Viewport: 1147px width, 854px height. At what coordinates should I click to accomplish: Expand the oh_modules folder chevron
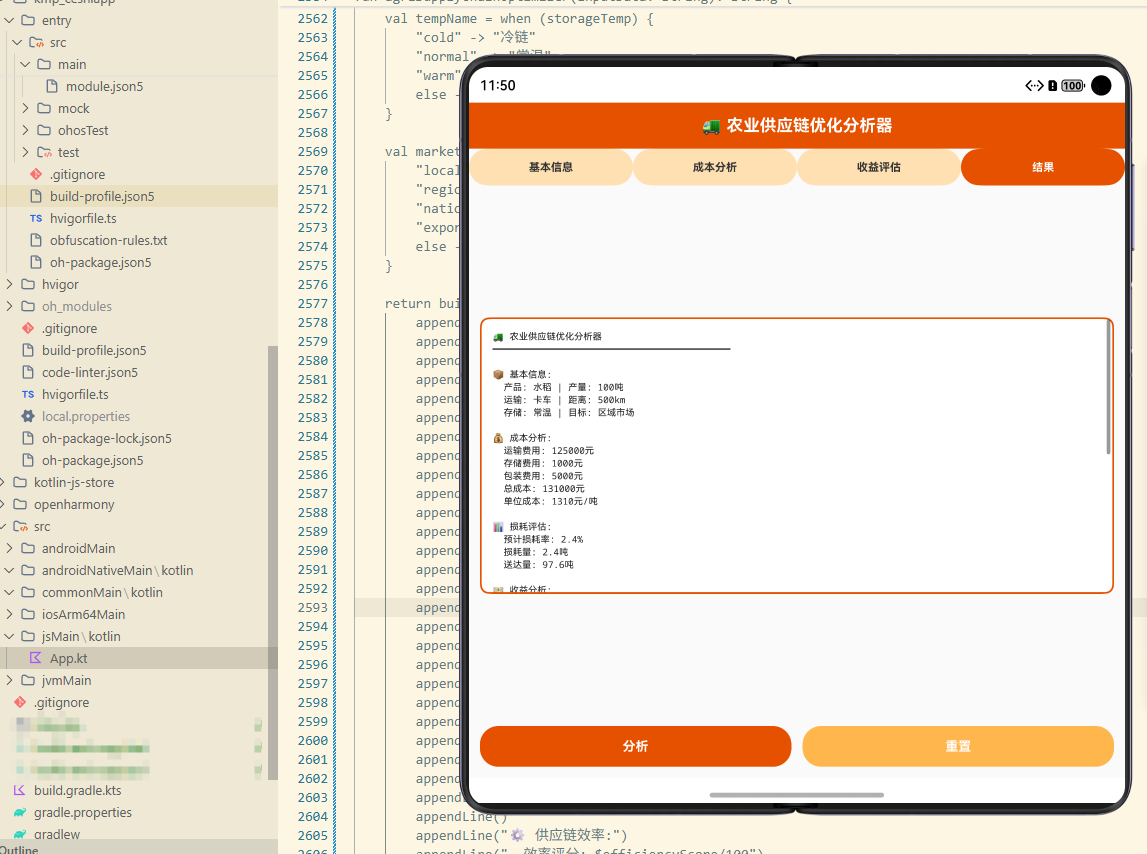[x=10, y=306]
